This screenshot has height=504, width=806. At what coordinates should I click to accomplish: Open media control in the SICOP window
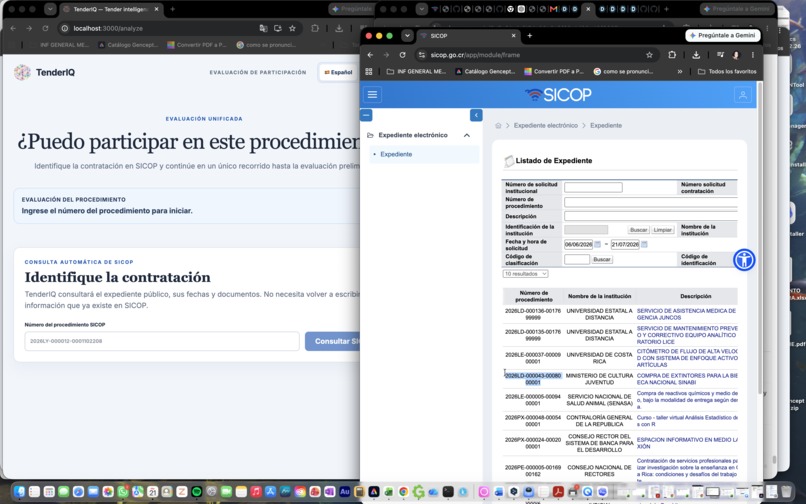point(720,55)
